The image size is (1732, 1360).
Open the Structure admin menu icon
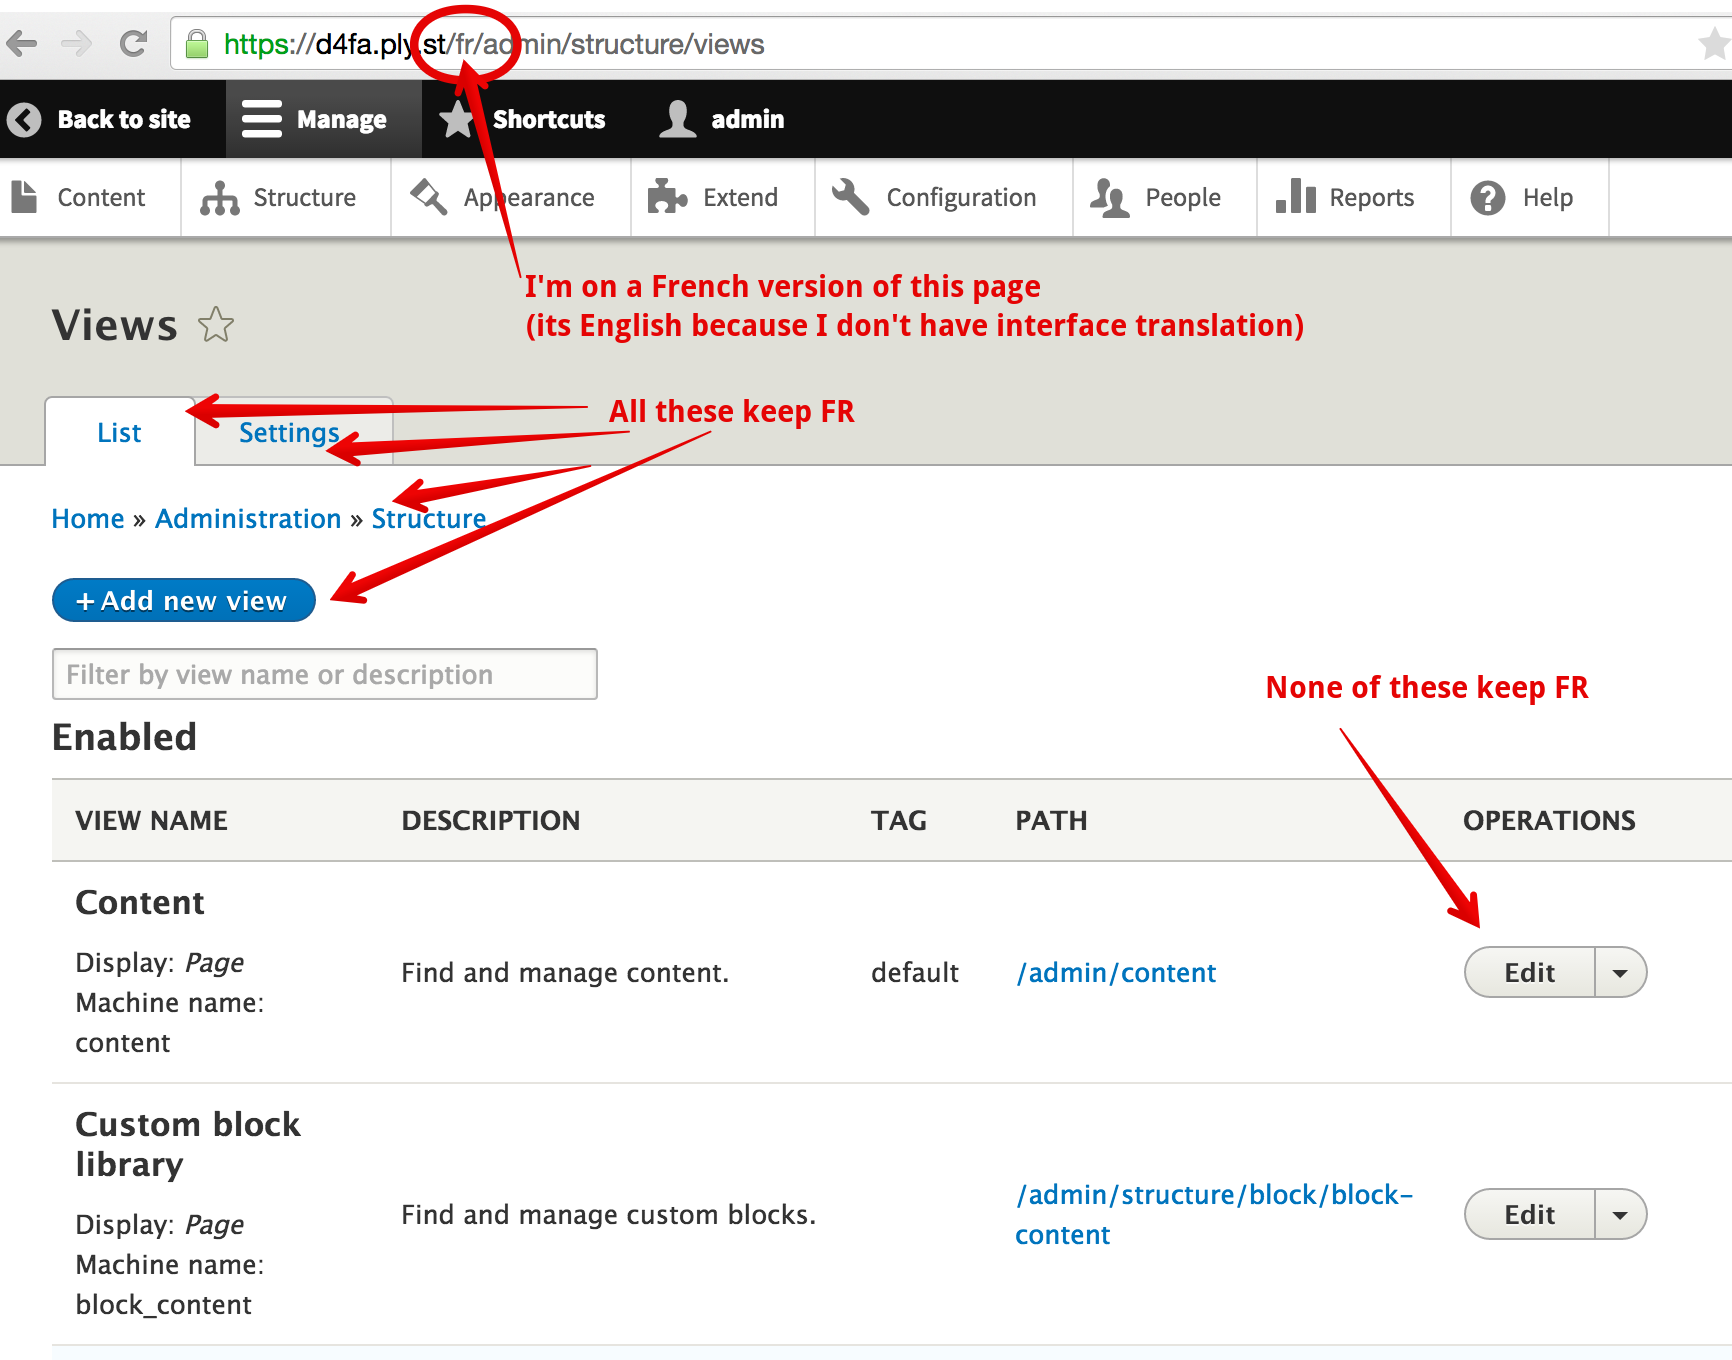(x=219, y=198)
